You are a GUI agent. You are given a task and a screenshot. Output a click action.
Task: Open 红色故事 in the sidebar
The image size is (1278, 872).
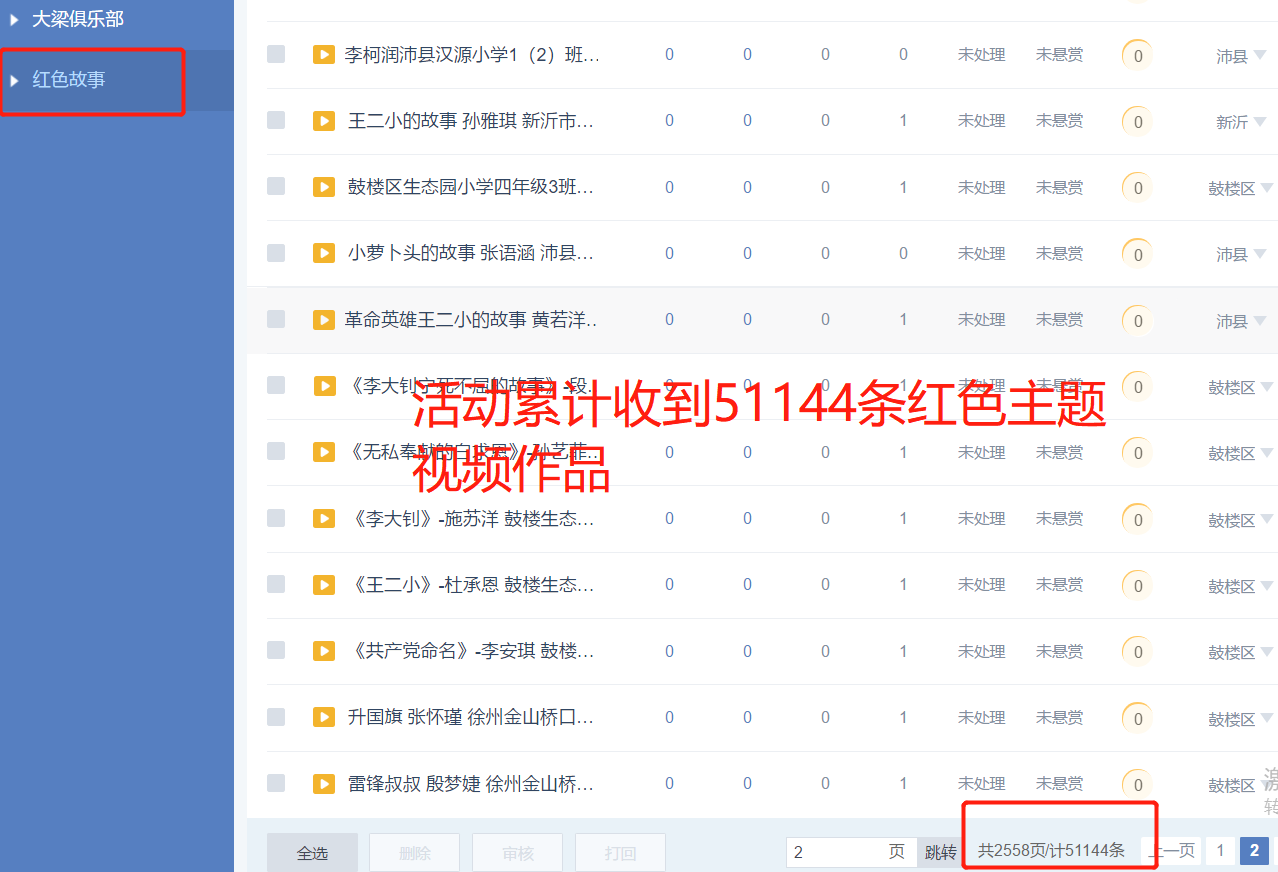pyautogui.click(x=69, y=80)
